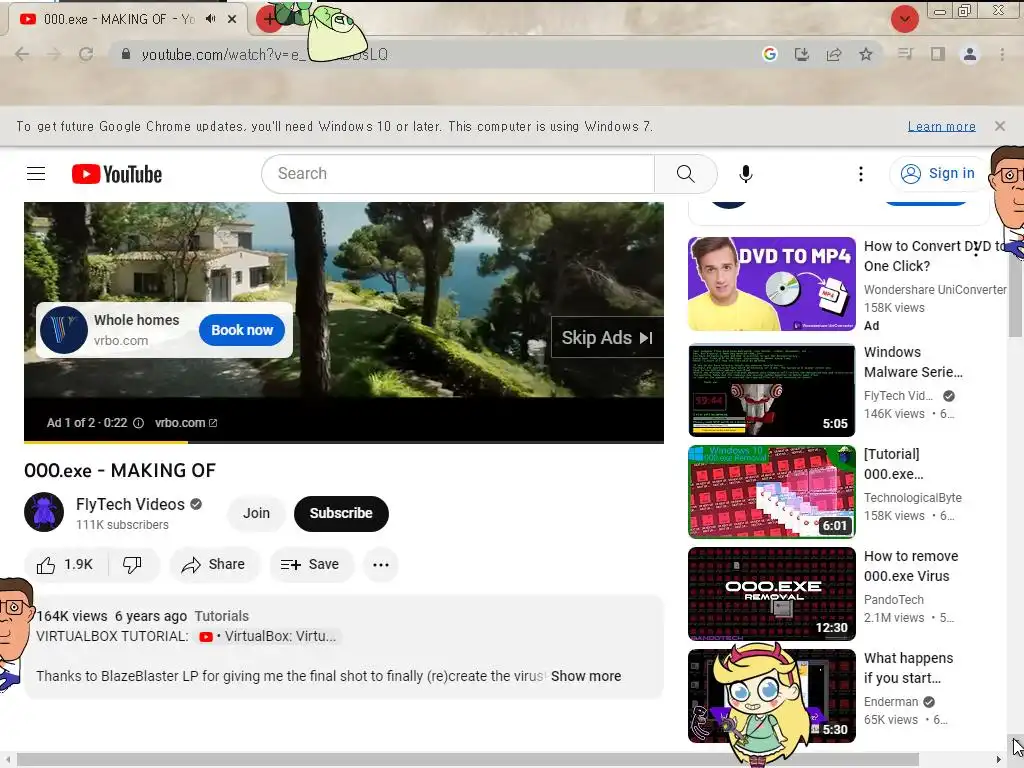Click Skip Ads on the video
1024x768 pixels.
click(x=607, y=338)
